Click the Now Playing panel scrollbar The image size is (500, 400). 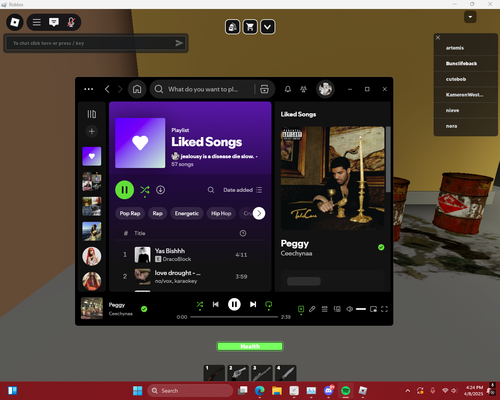tap(388, 159)
